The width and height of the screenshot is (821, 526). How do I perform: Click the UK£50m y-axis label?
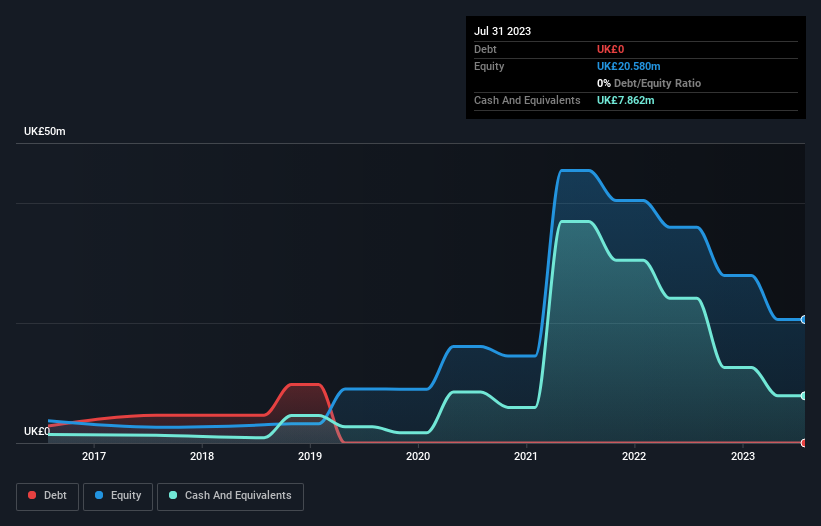coord(45,131)
